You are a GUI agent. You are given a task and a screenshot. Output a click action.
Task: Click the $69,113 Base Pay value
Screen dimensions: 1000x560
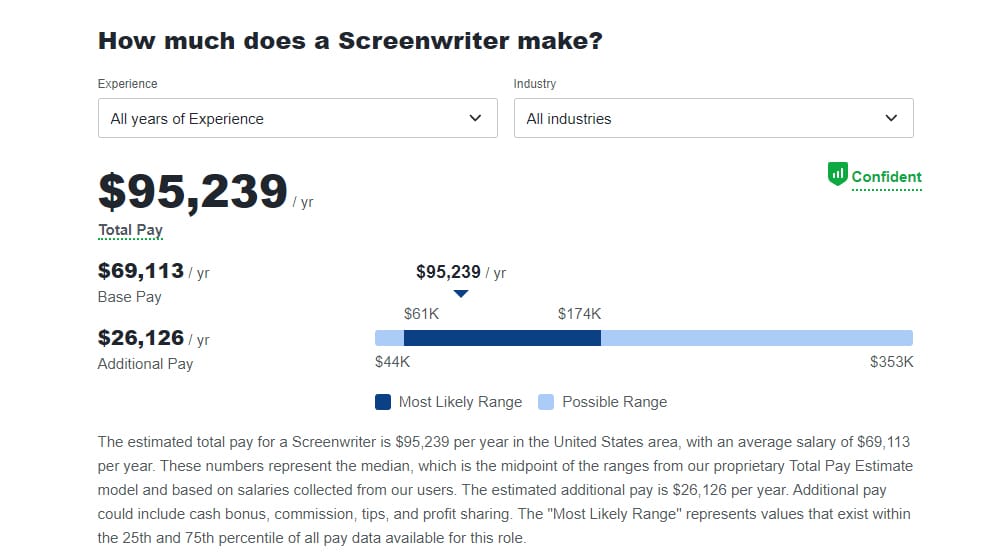click(x=141, y=271)
